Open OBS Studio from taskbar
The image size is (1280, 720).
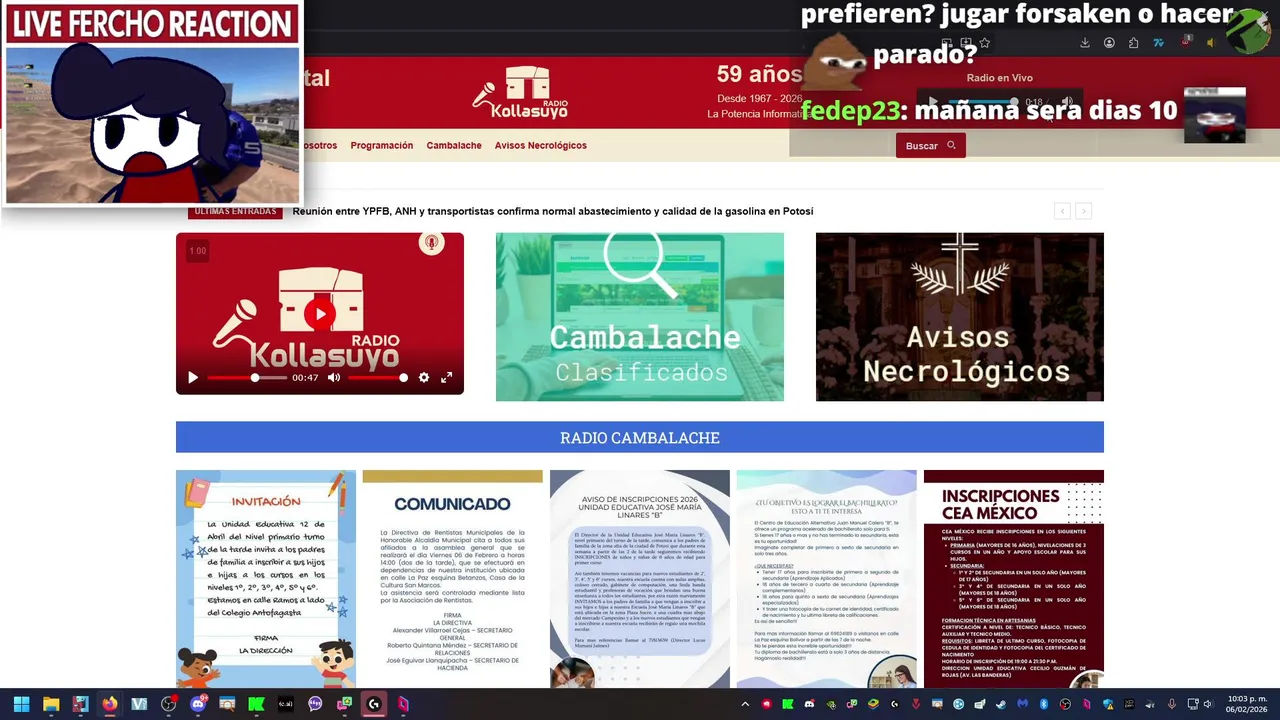tap(169, 704)
